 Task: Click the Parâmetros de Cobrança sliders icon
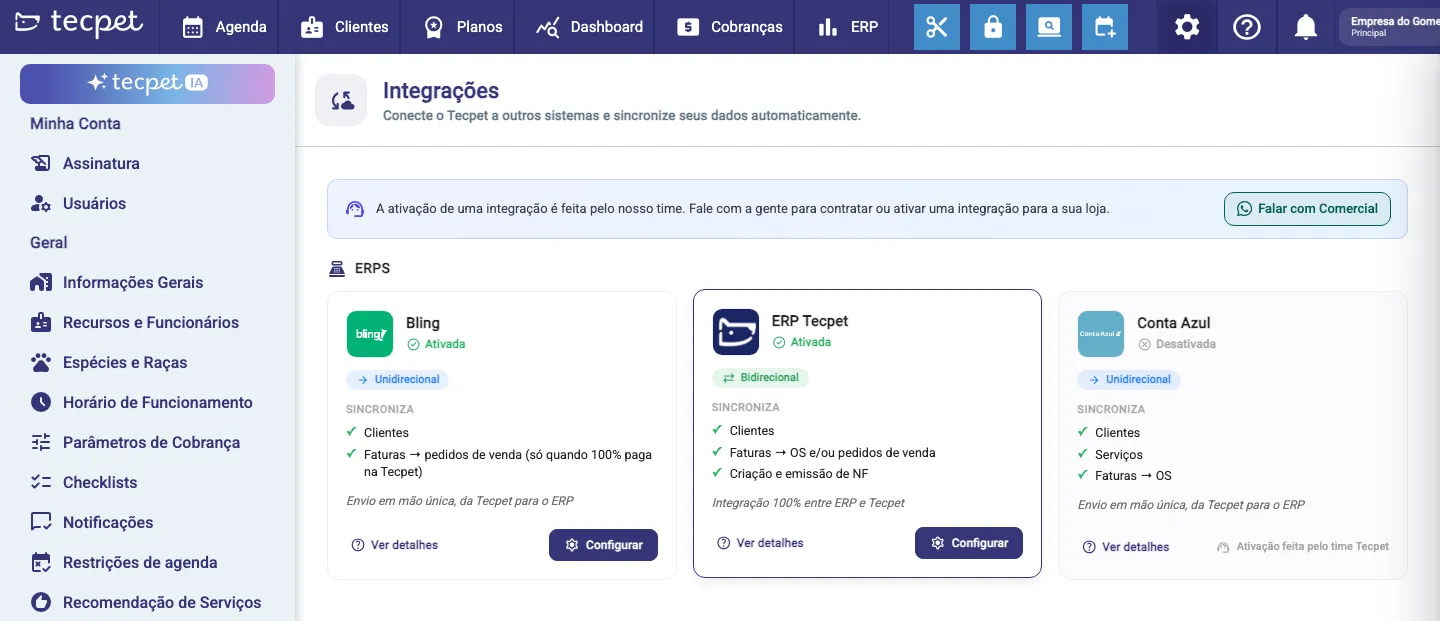pos(41,443)
